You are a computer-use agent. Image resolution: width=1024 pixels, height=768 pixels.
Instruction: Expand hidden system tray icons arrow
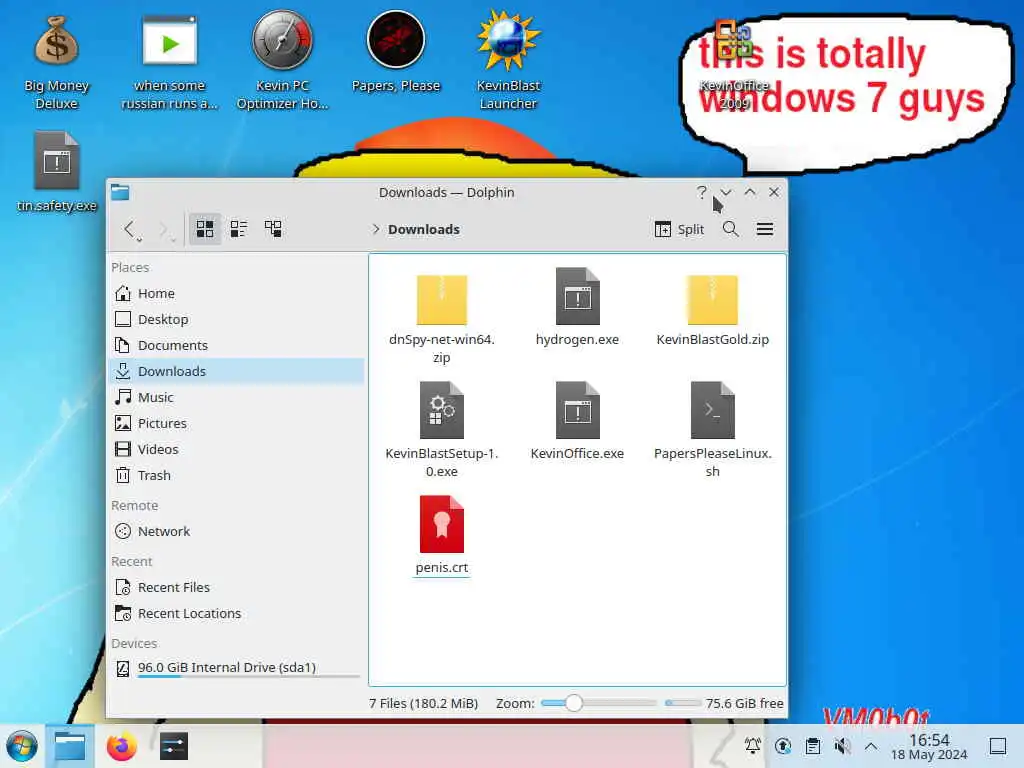click(x=871, y=746)
